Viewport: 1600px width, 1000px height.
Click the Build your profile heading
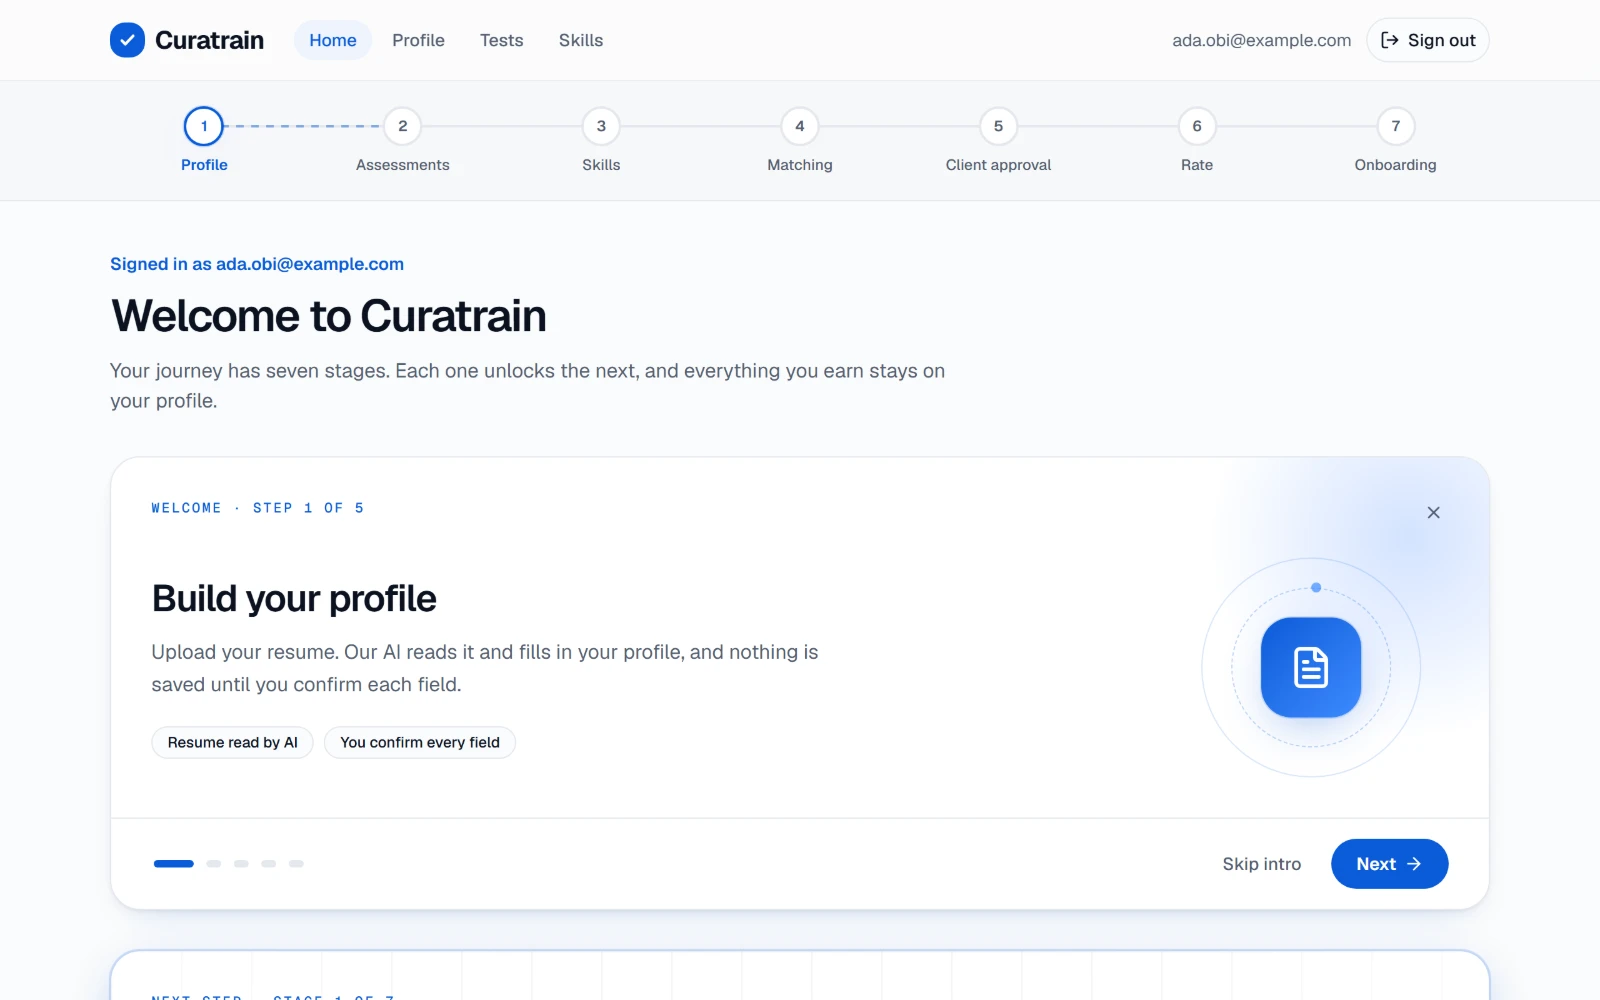(x=294, y=598)
